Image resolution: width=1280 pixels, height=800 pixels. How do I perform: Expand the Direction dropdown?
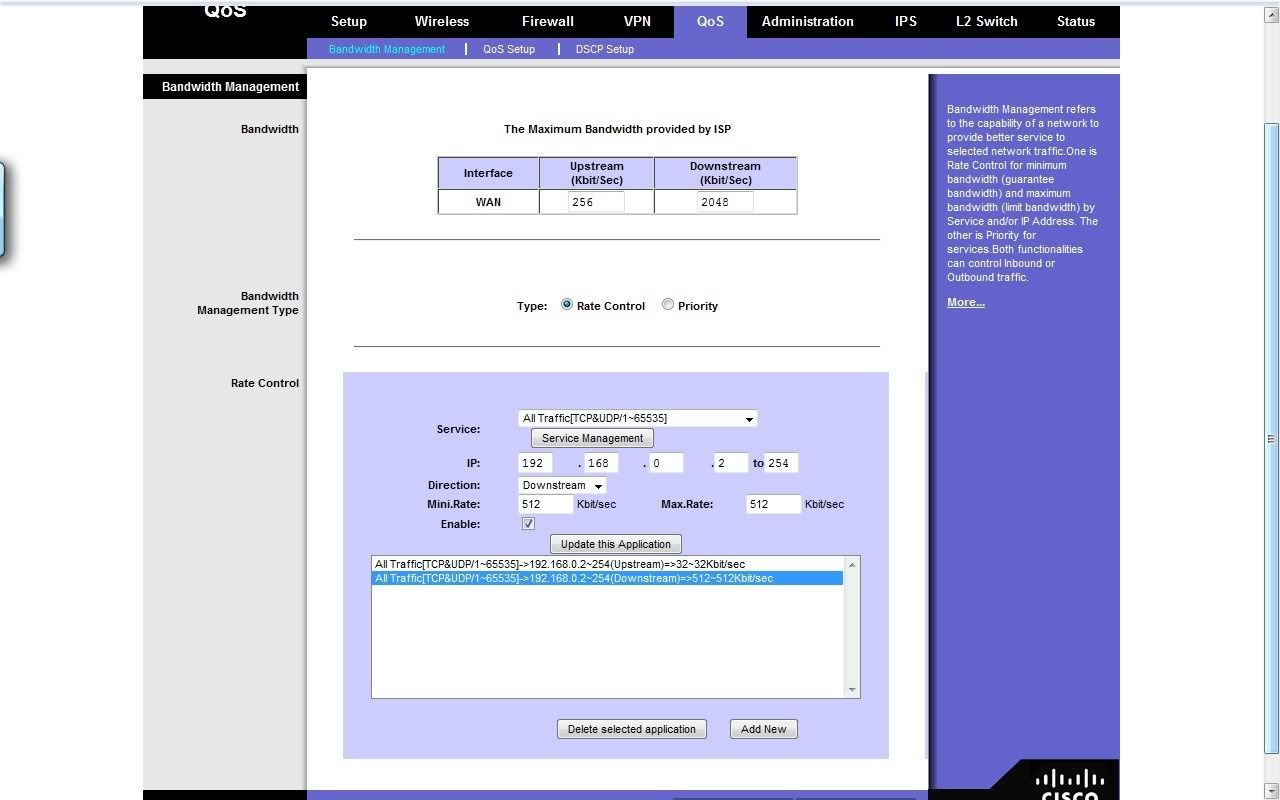(x=598, y=486)
